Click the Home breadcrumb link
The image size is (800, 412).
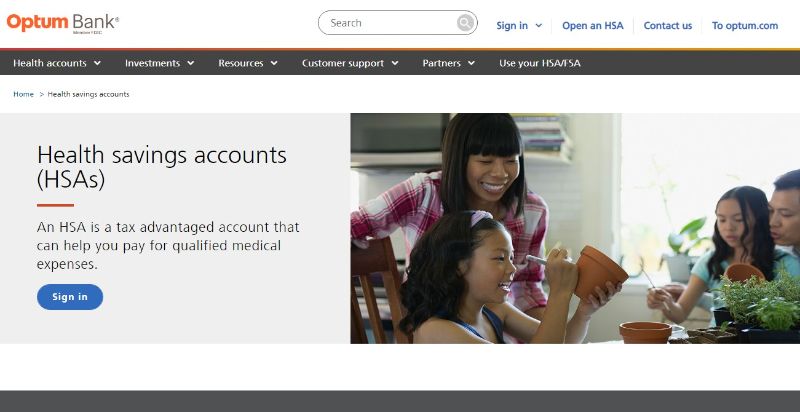coord(23,94)
